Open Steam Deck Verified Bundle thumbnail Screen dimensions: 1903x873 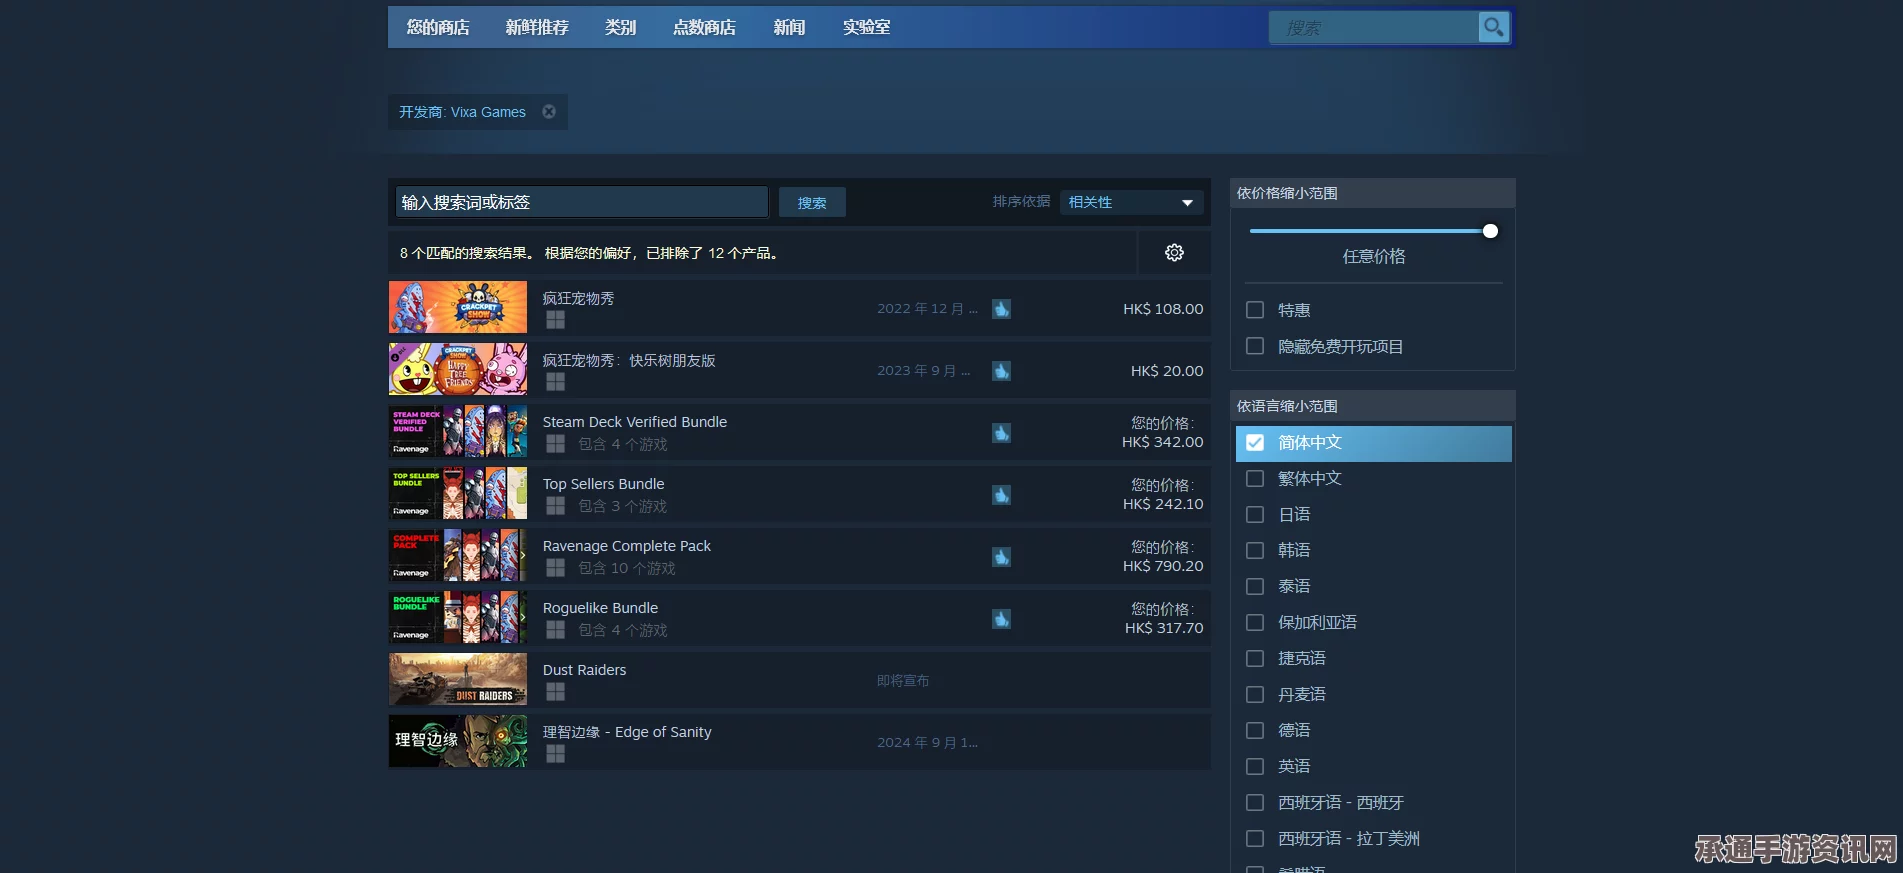tap(458, 431)
